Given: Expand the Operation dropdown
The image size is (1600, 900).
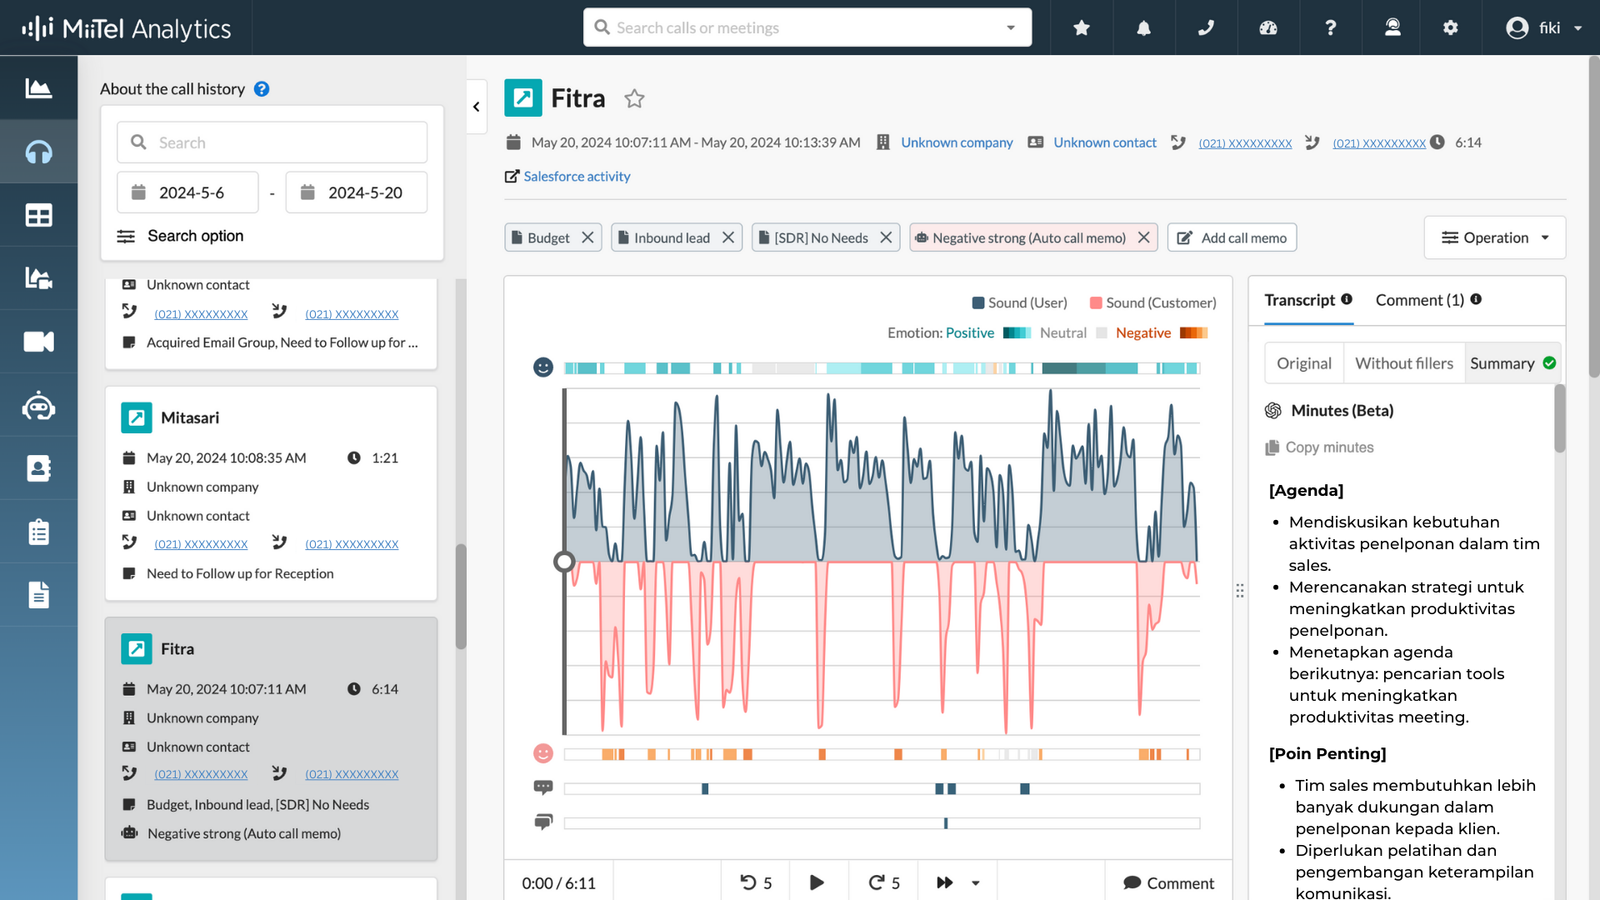Looking at the screenshot, I should click(1495, 238).
